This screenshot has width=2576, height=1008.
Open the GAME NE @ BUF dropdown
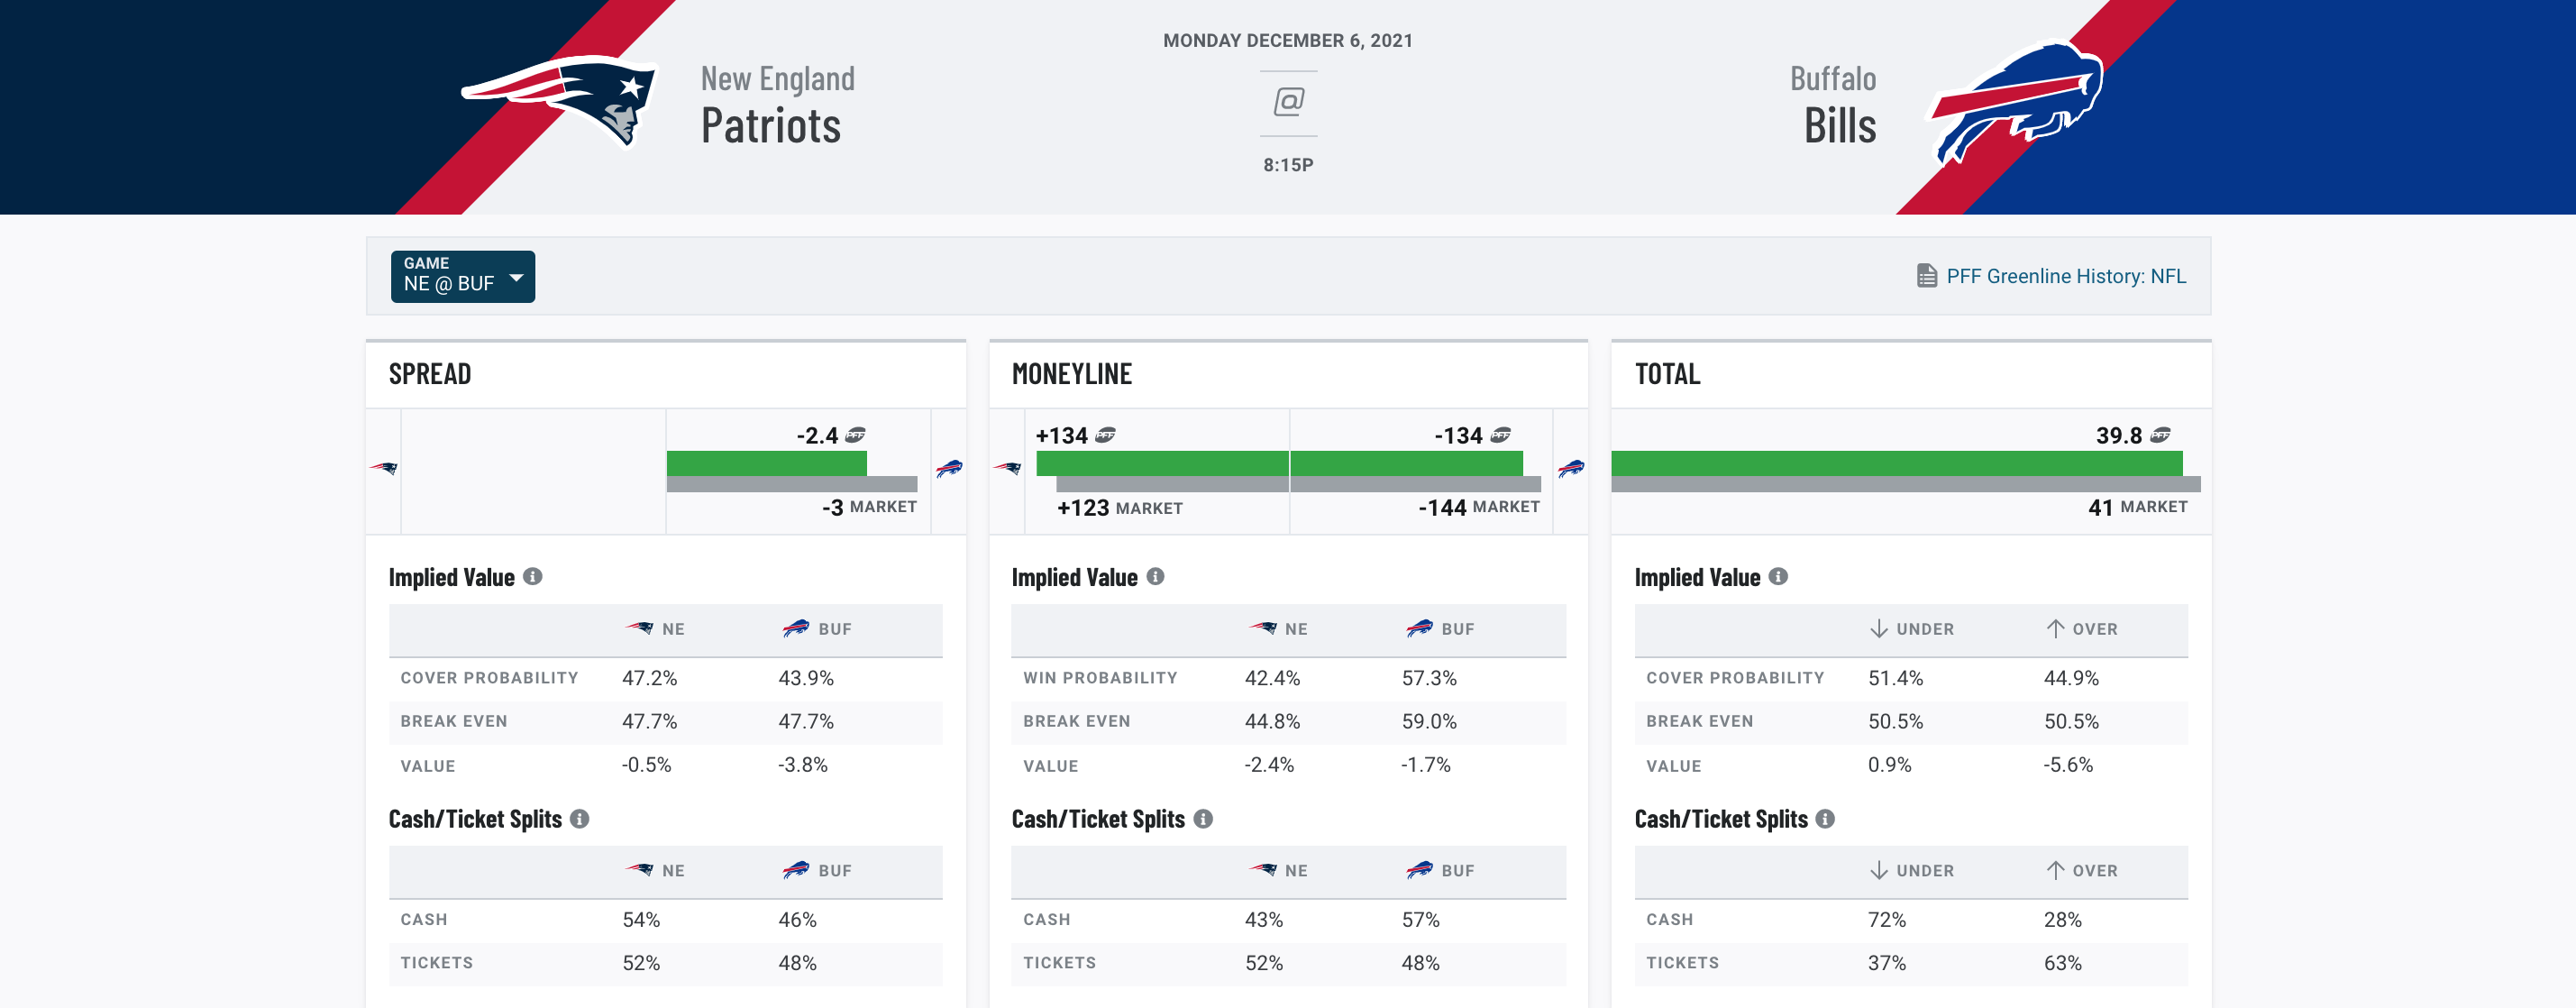(x=462, y=276)
